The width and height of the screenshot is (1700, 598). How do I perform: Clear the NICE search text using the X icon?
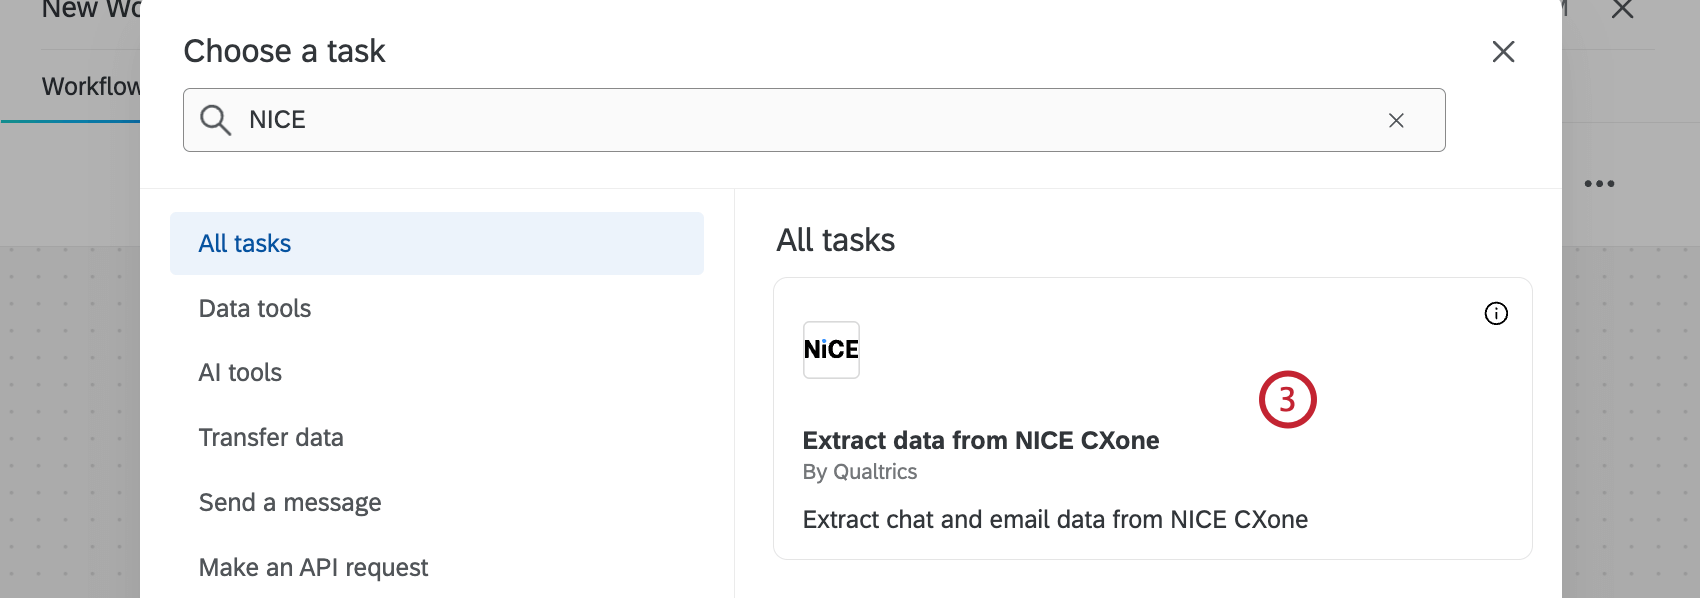[x=1396, y=119]
